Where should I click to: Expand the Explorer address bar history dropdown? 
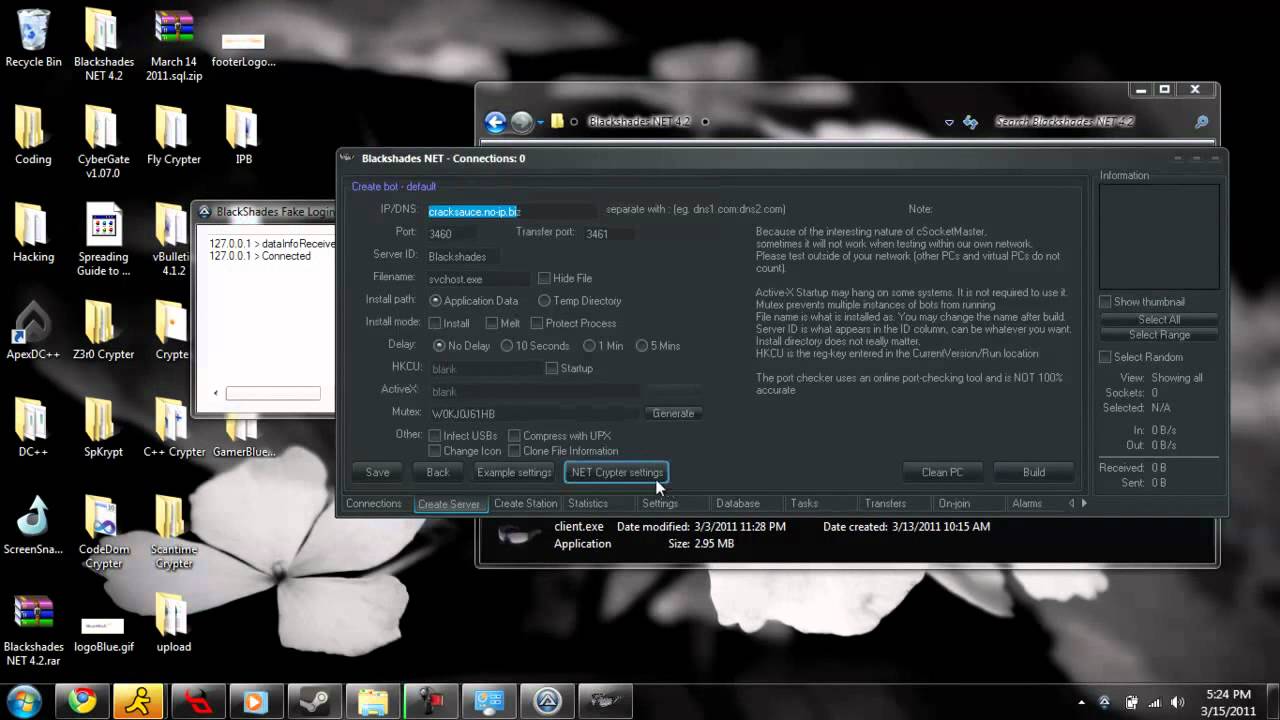click(x=949, y=122)
